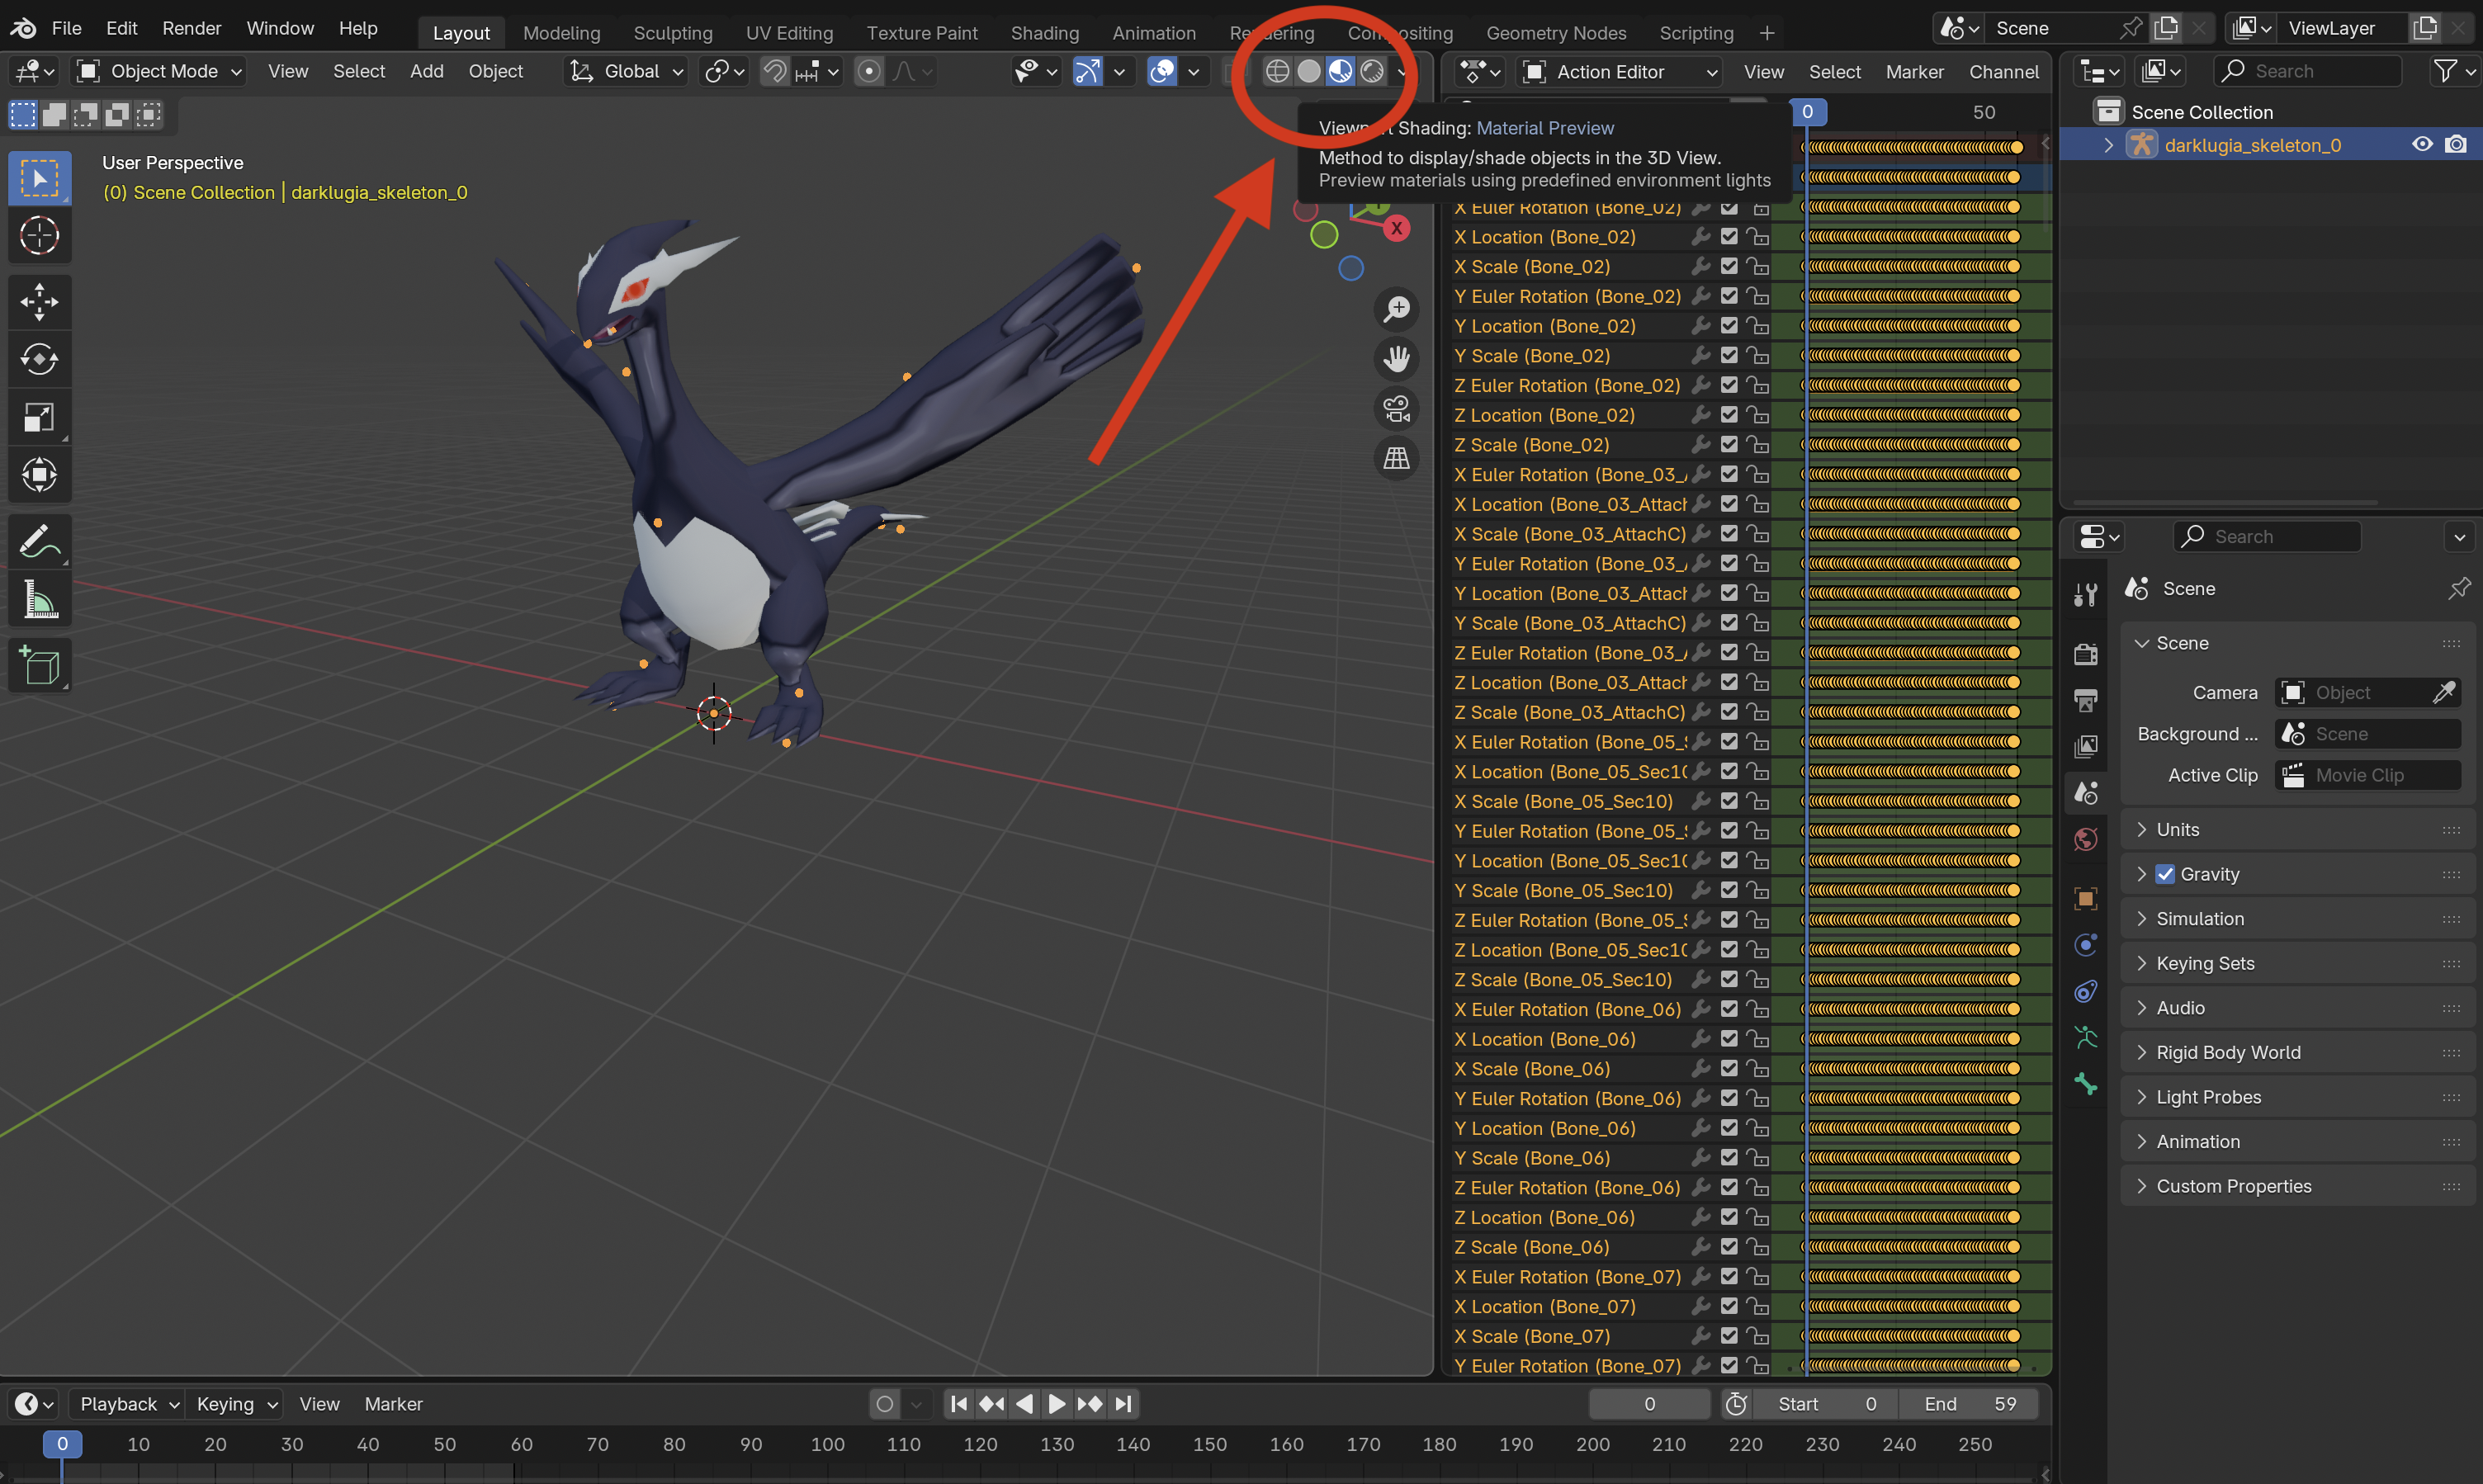The height and width of the screenshot is (1484, 2483).
Task: Jump to the last frame
Action: 1124,1404
